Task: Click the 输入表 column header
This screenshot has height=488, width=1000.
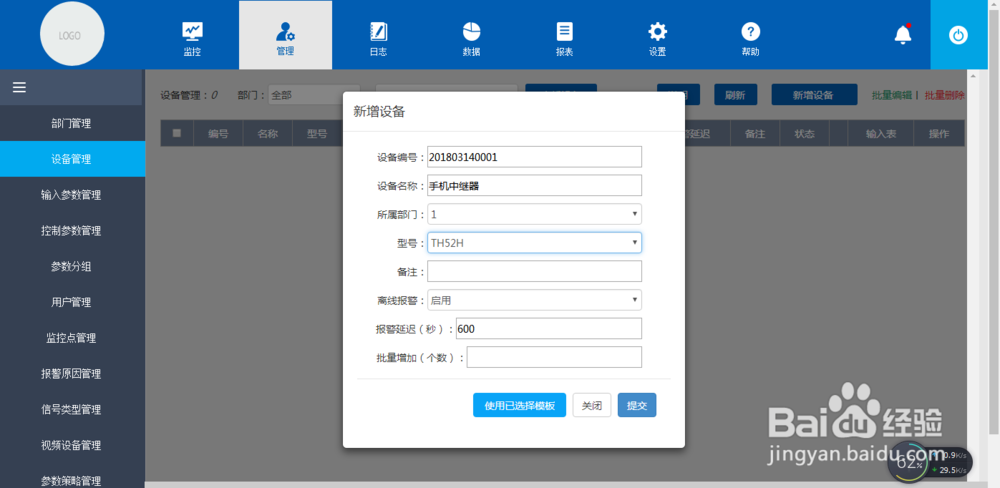Action: point(881,134)
